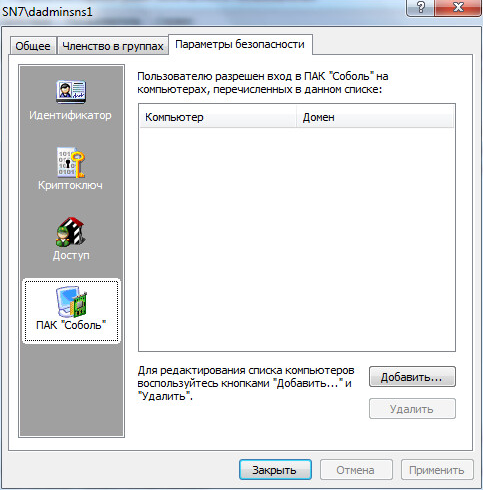Viewport: 483px width, 490px height.
Task: Switch to the Общее tab
Action: (33, 46)
